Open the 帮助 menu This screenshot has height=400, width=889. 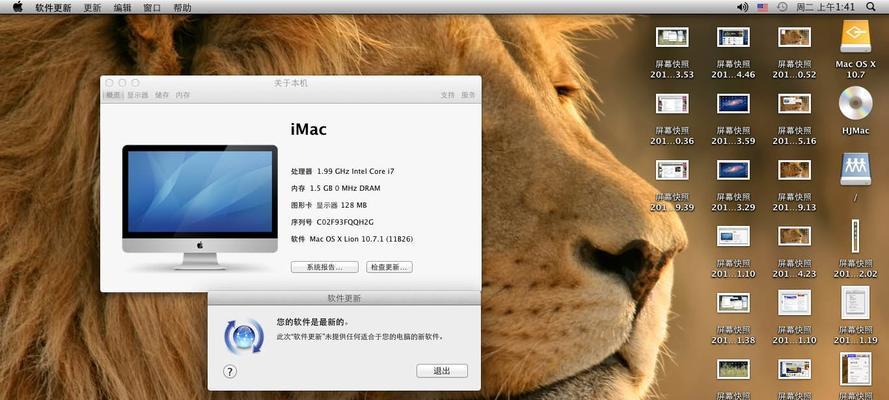(182, 7)
